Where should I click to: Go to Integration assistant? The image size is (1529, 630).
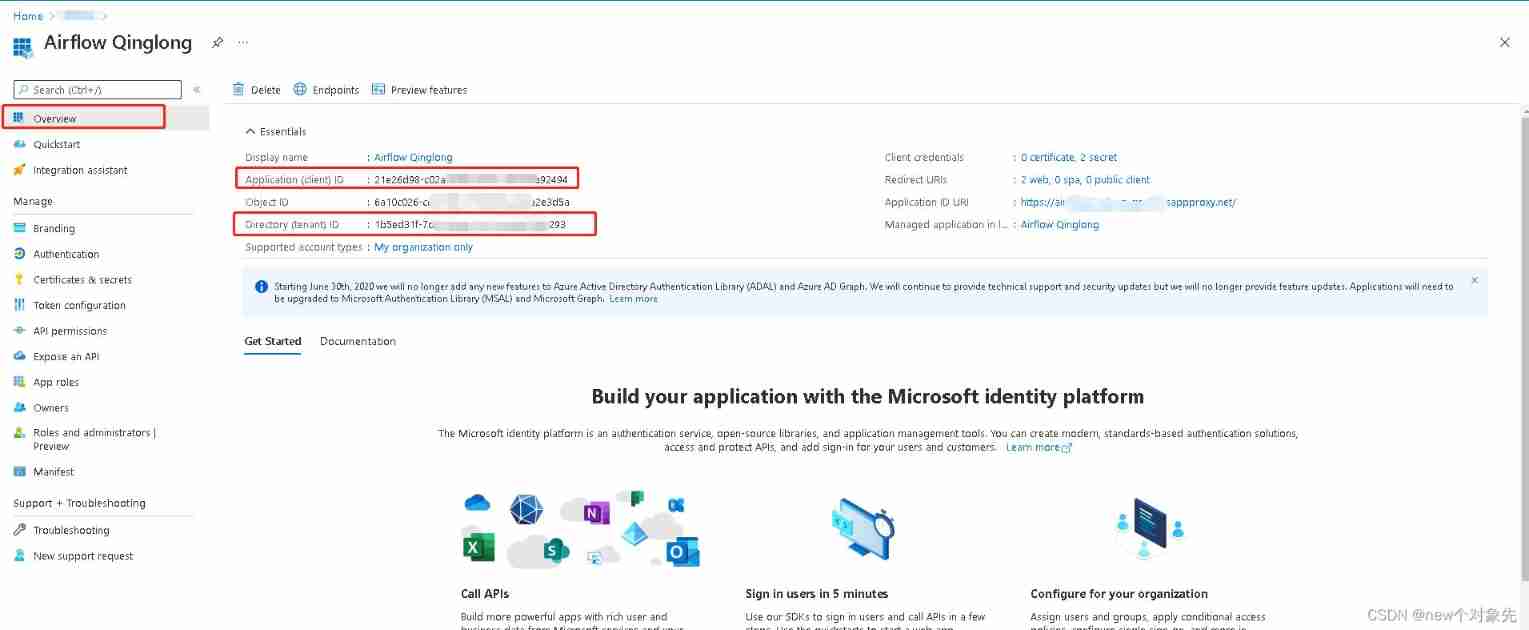coord(80,170)
